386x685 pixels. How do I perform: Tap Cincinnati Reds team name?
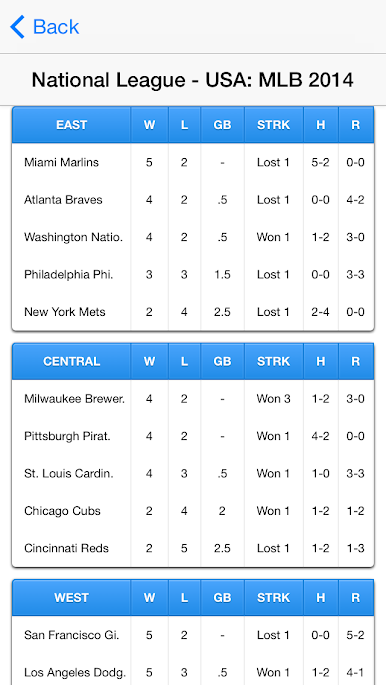(66, 548)
